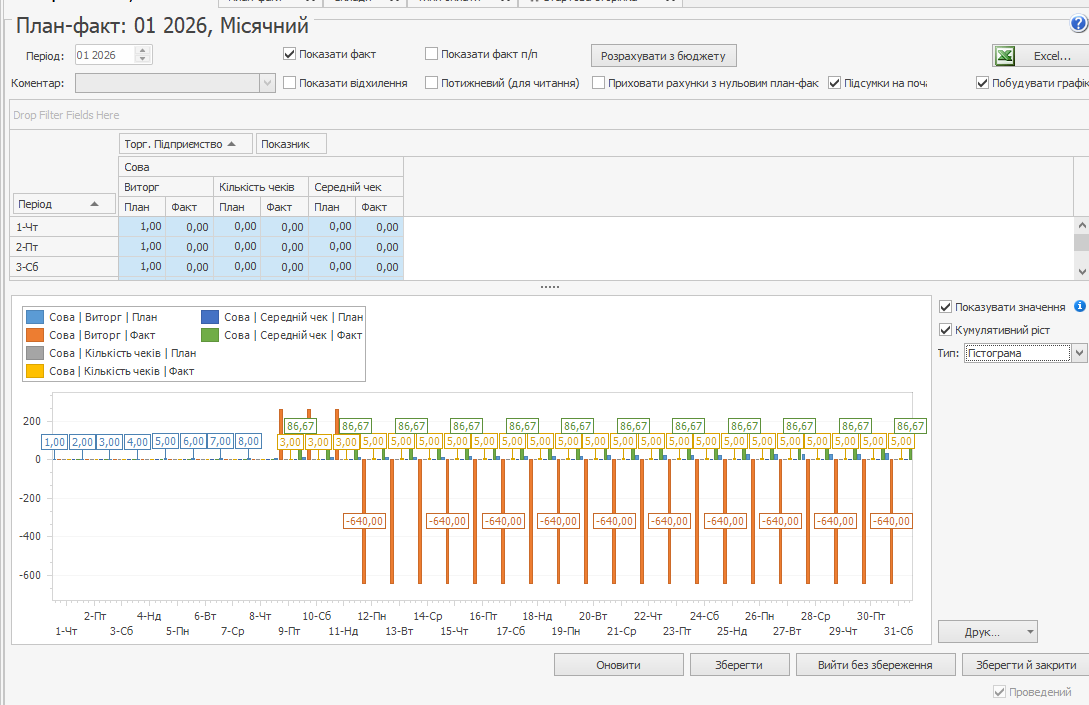Screen dimensions: 1089x705
Task: Toggle the Кумулятивний ріст checkbox
Action: [946, 330]
